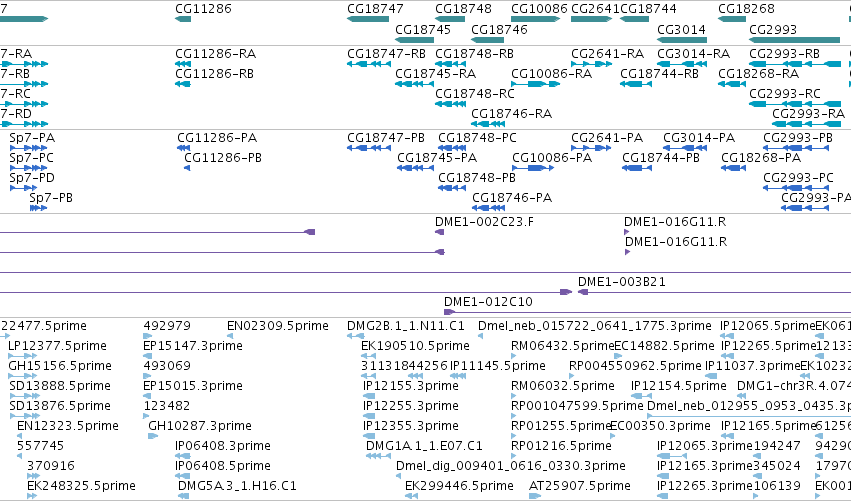Select the CG18745 gene label

point(423,29)
